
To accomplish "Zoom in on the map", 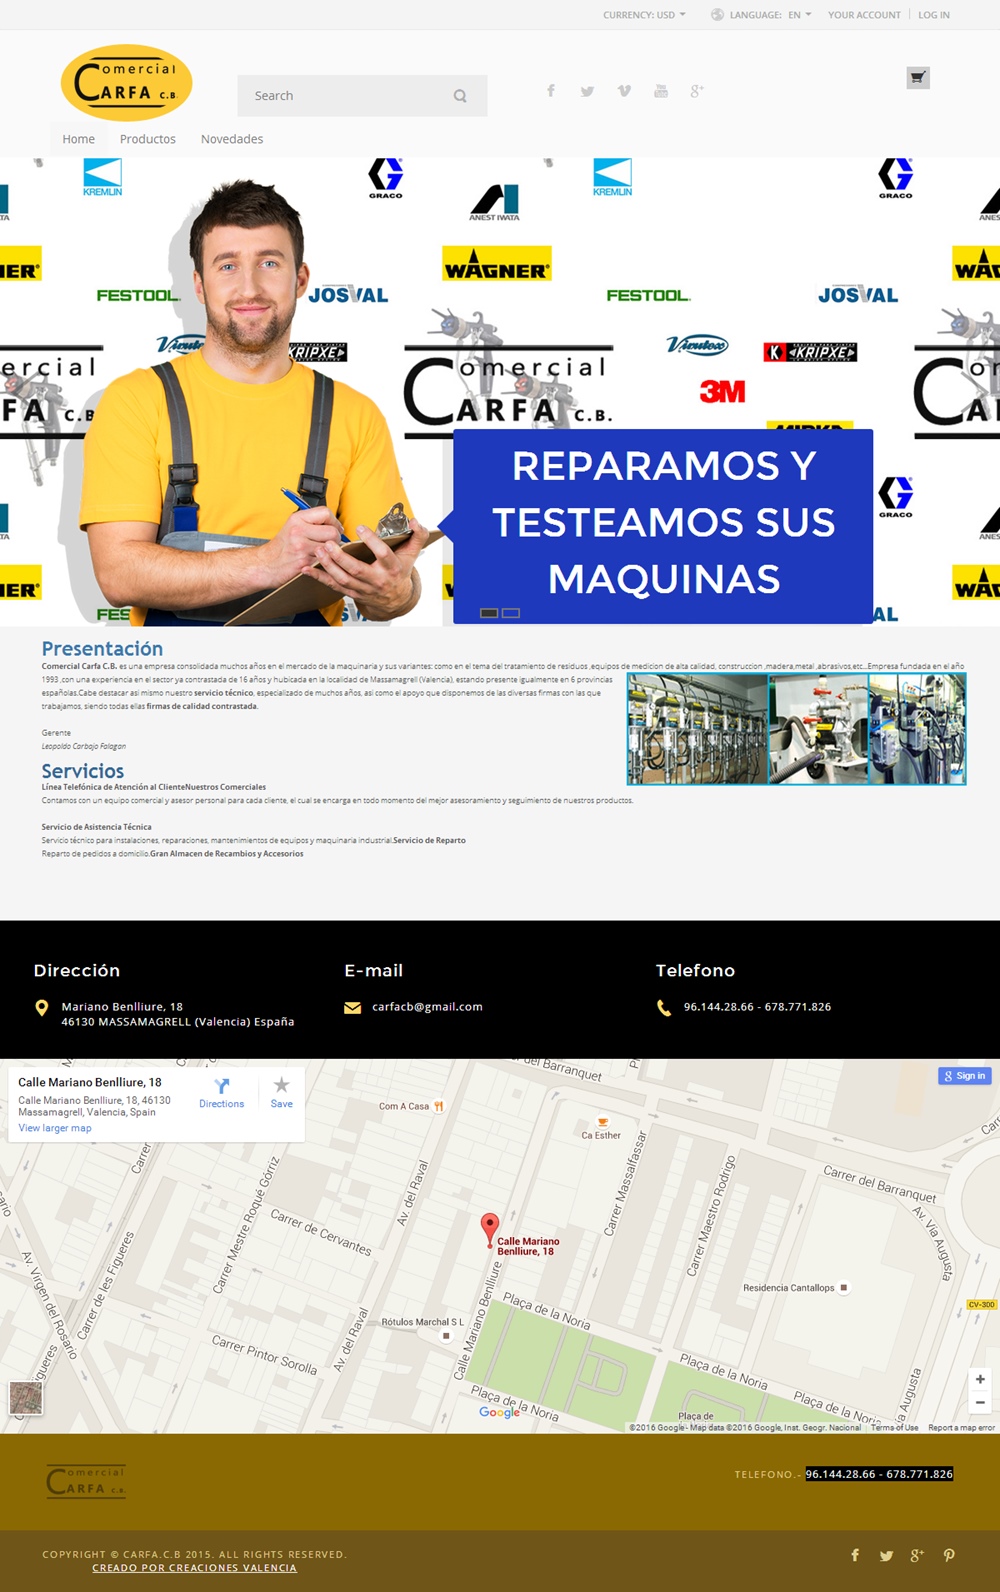I will point(980,1379).
